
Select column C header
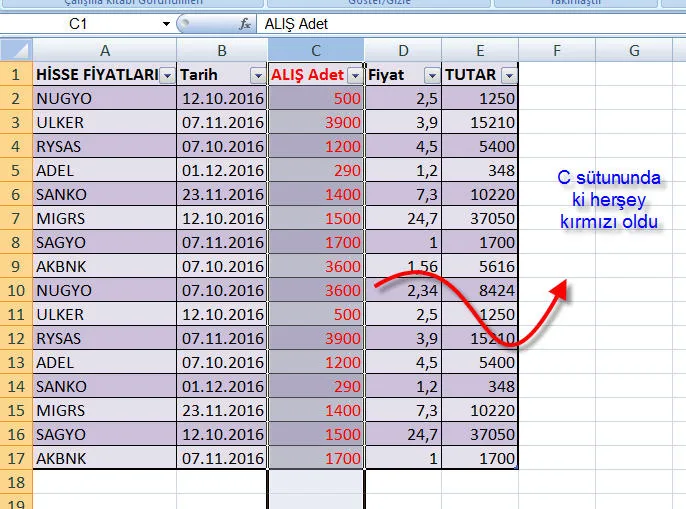click(x=316, y=50)
